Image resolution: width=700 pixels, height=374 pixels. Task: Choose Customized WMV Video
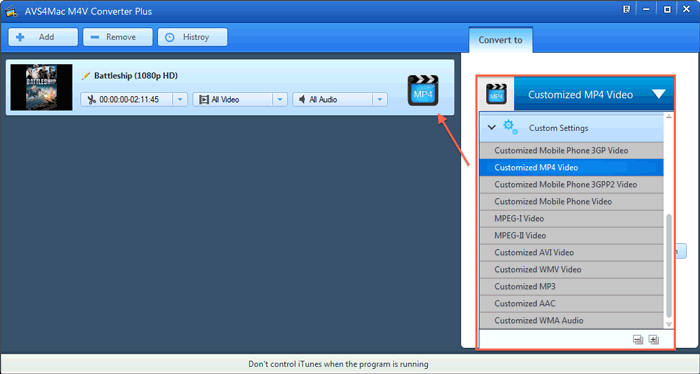point(571,269)
